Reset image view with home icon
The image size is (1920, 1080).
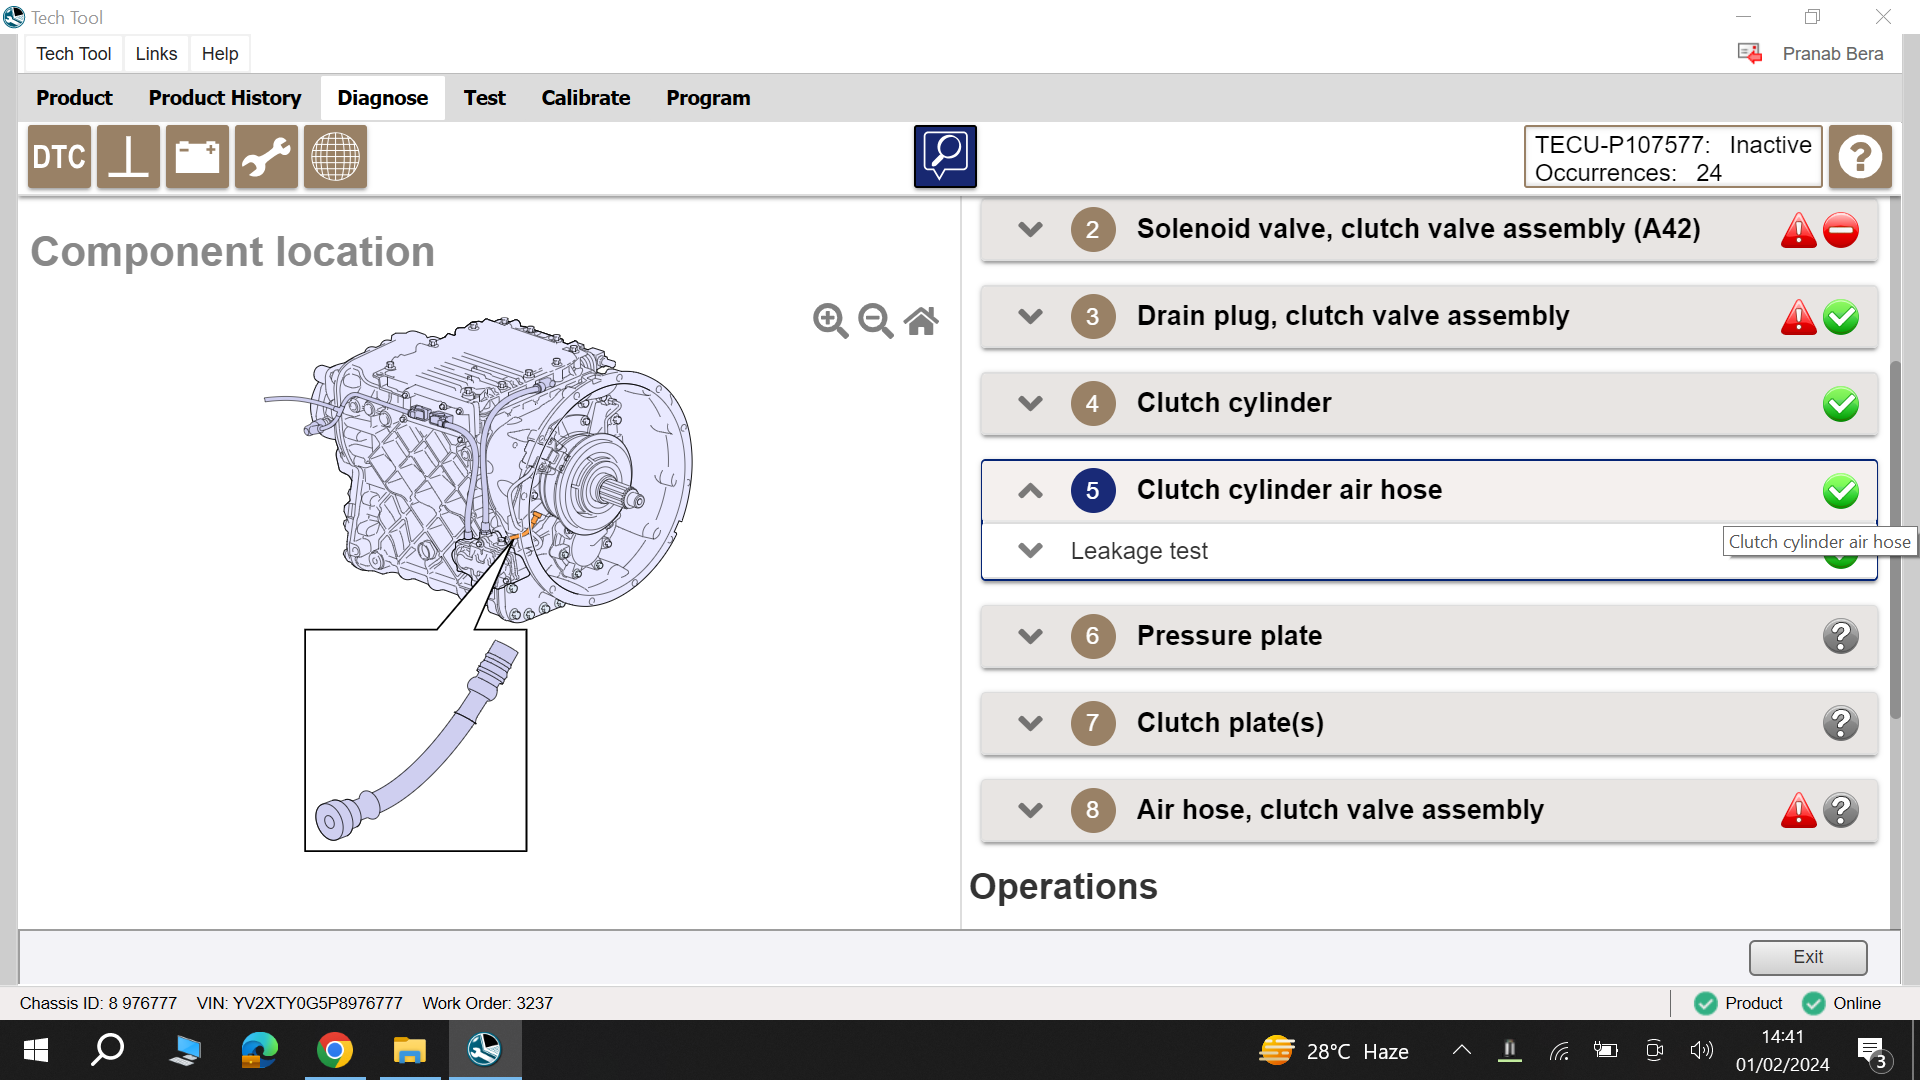click(x=921, y=321)
